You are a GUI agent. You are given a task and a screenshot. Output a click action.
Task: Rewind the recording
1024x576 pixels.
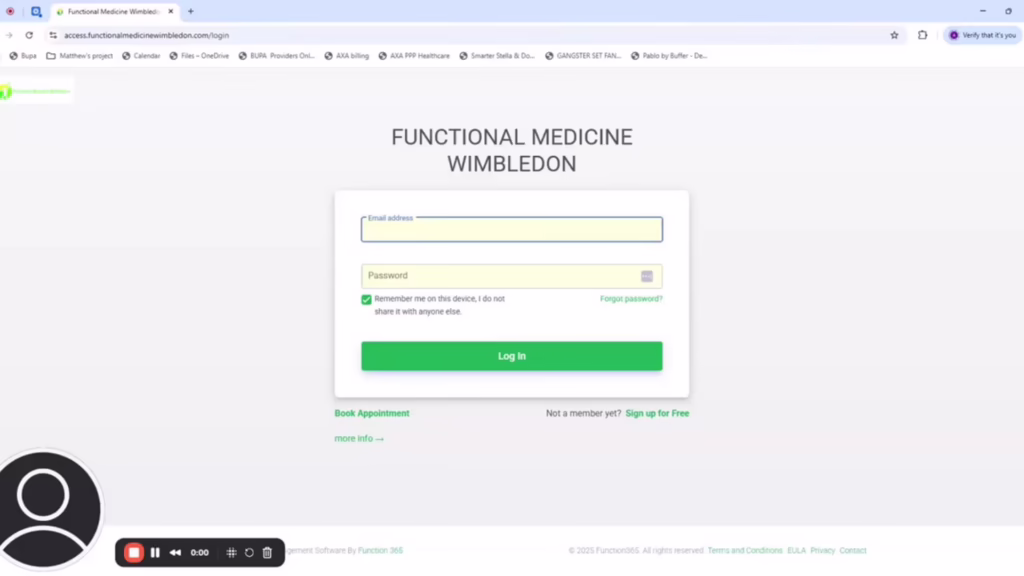tap(175, 552)
